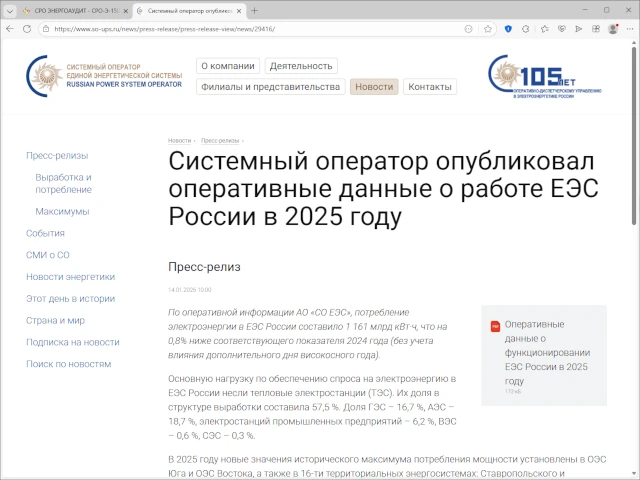
Task: Open Филиалы и представительства menu
Action: pos(271,87)
